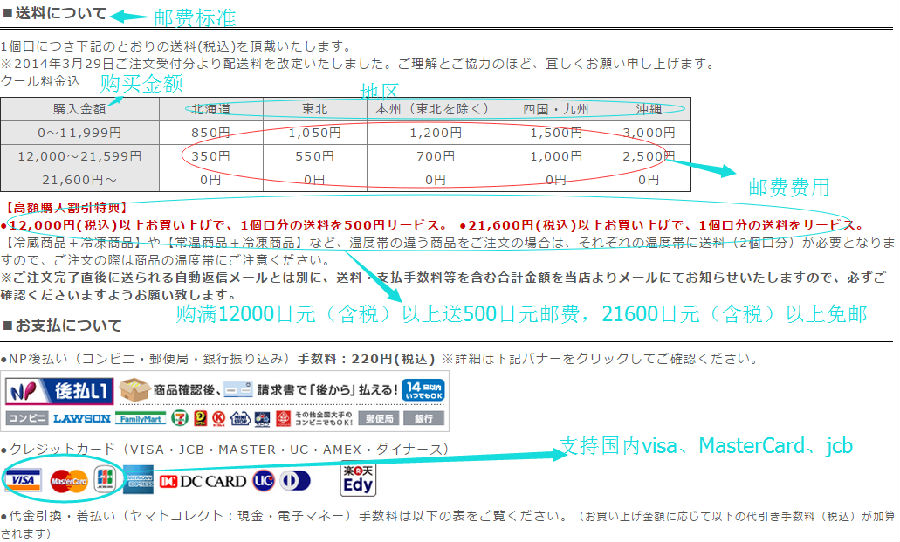Click the UC card round logo
Image resolution: width=900 pixels, height=542 pixels.
[263, 480]
